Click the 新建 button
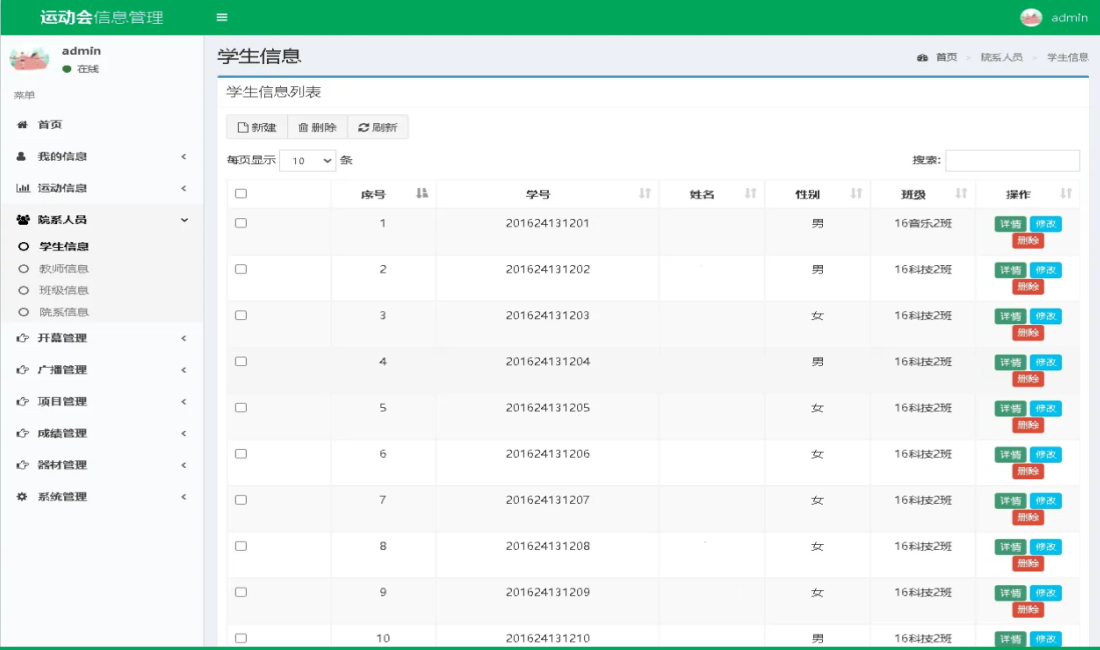 [x=257, y=127]
